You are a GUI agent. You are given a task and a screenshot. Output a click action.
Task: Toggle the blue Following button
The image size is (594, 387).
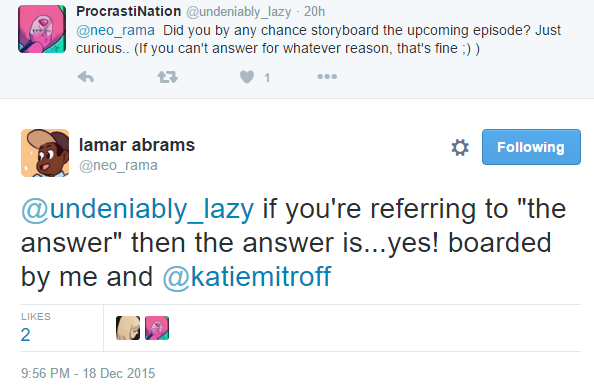pyautogui.click(x=531, y=147)
